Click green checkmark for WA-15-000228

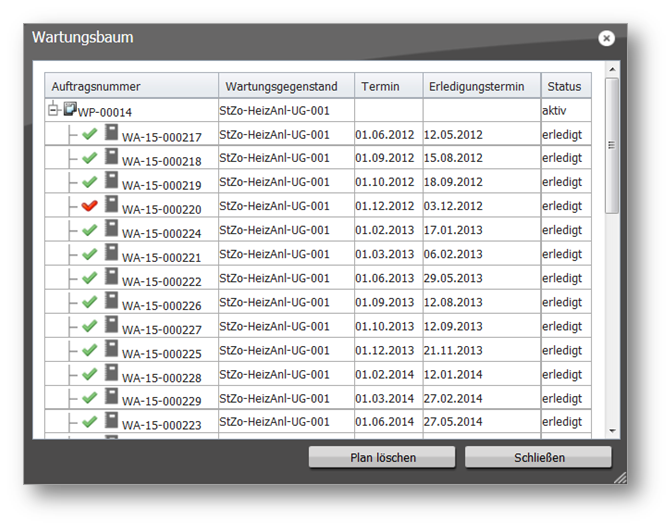[x=89, y=374]
